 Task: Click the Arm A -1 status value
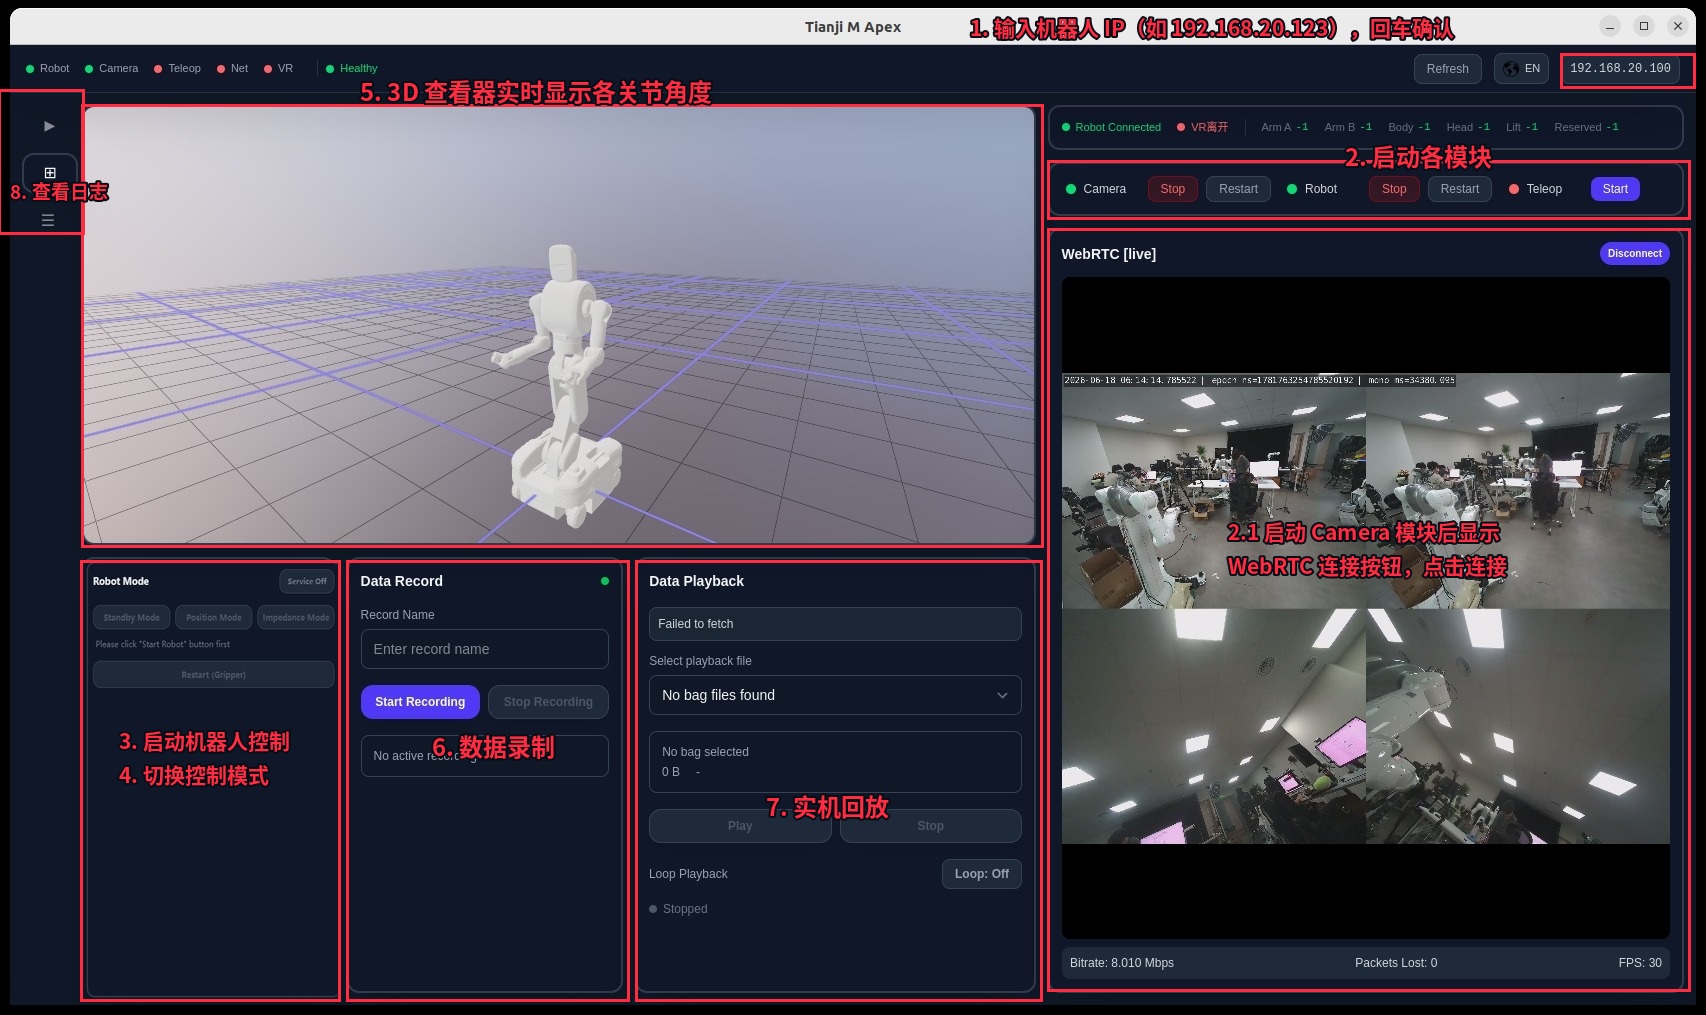[x=1284, y=127]
